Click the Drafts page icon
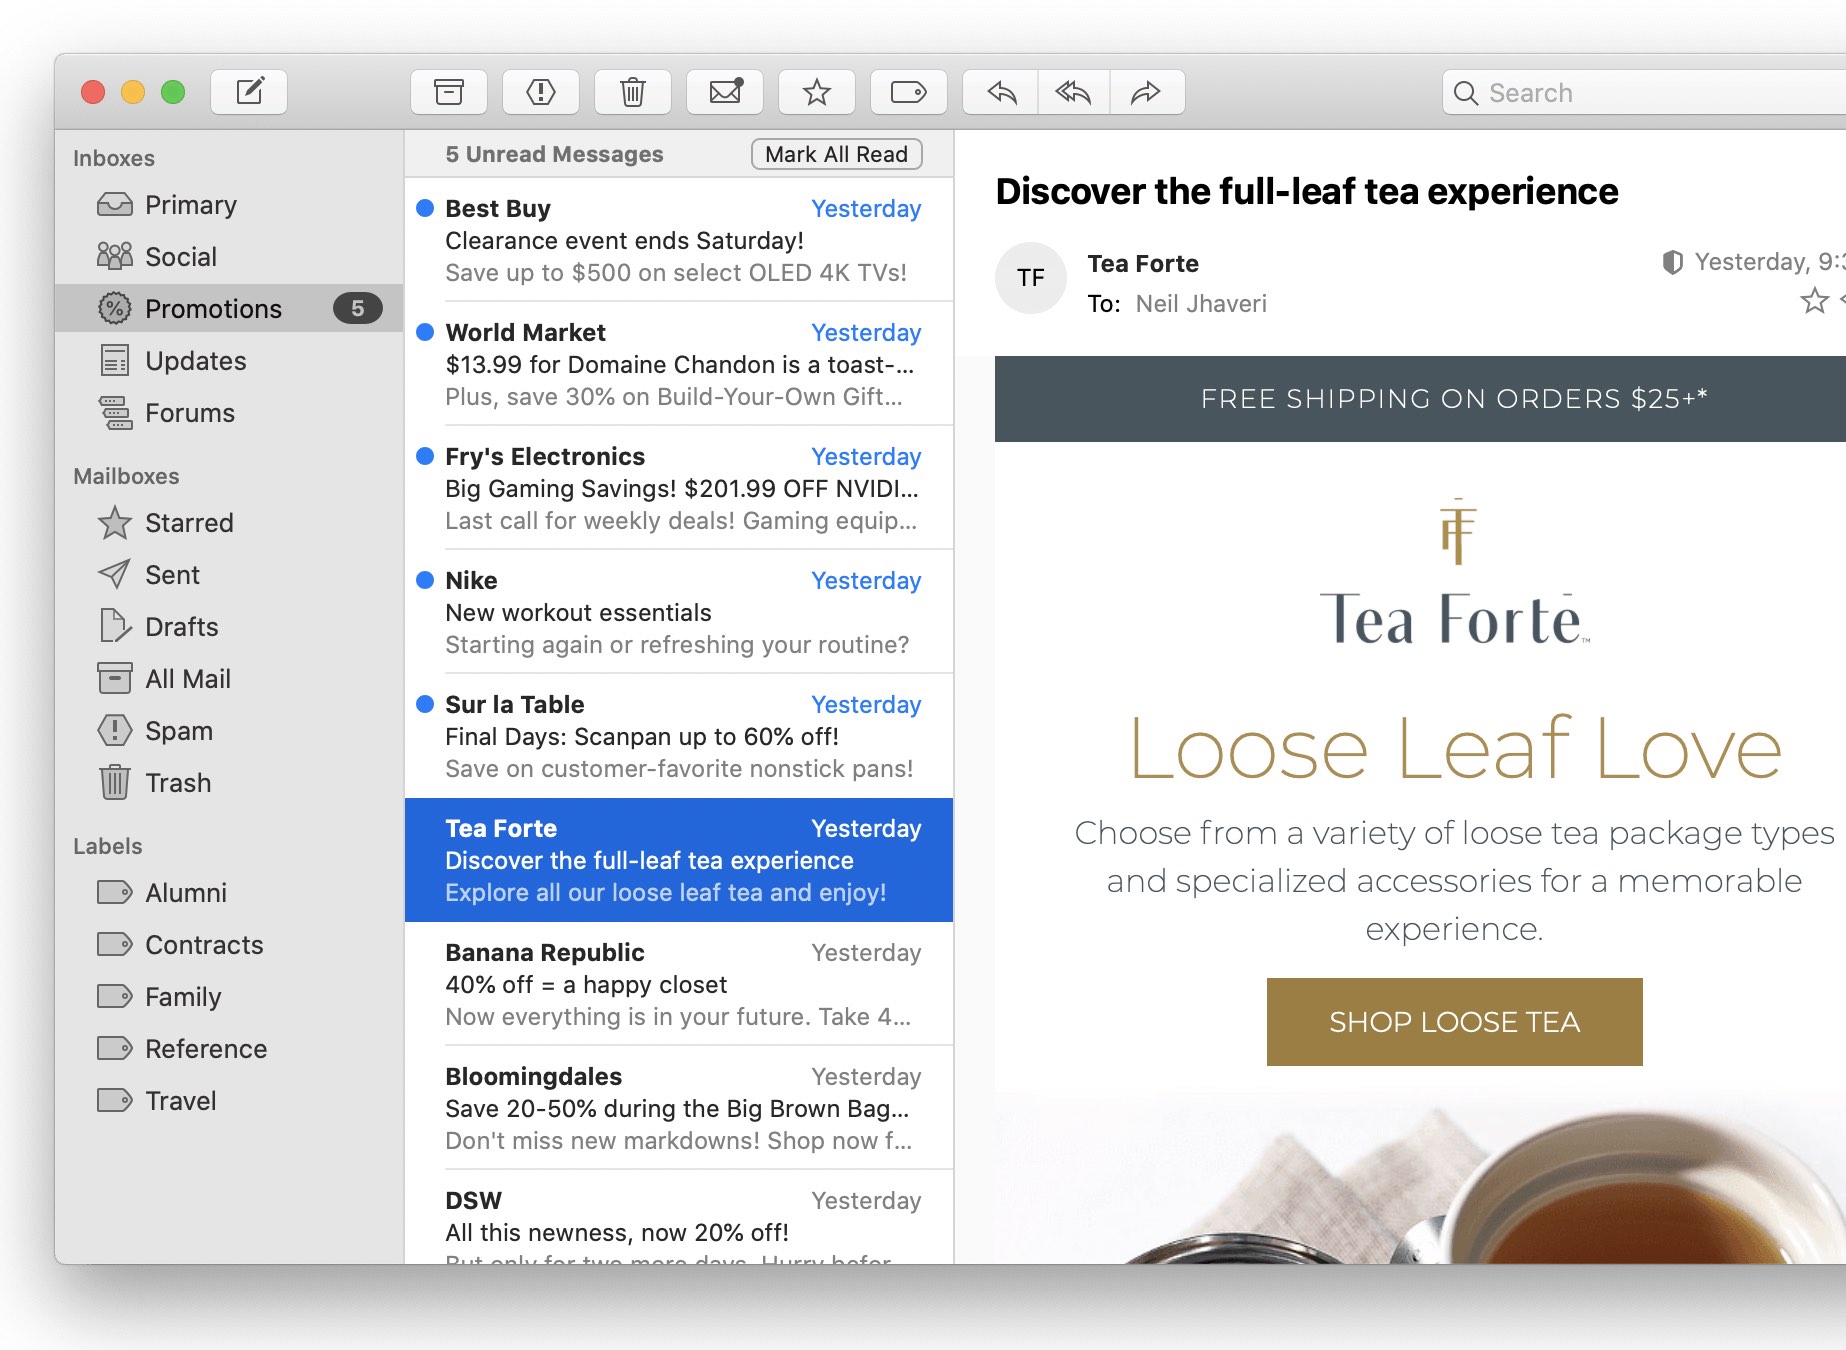The width and height of the screenshot is (1846, 1350). (115, 627)
